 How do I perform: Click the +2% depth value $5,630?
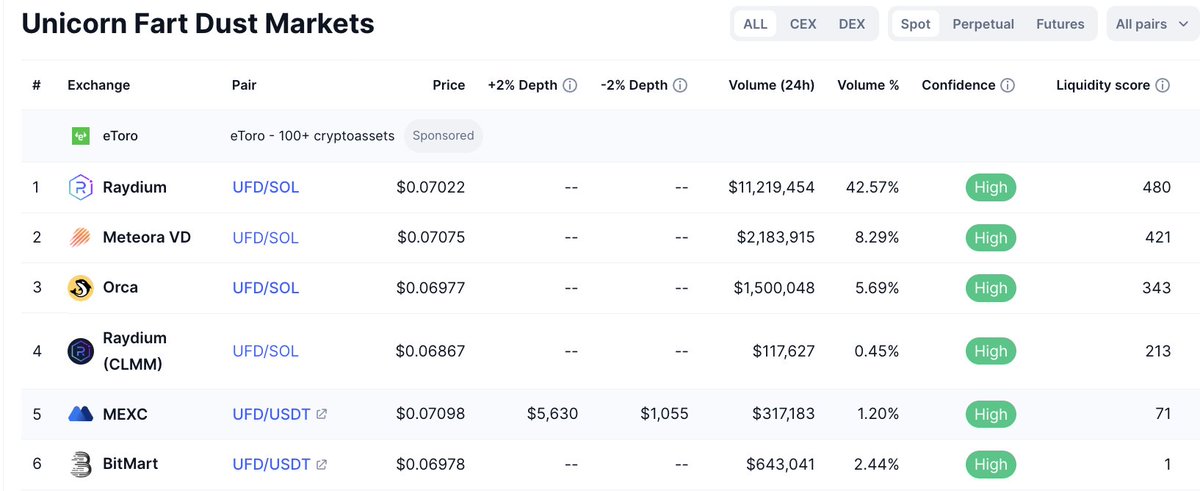[553, 414]
